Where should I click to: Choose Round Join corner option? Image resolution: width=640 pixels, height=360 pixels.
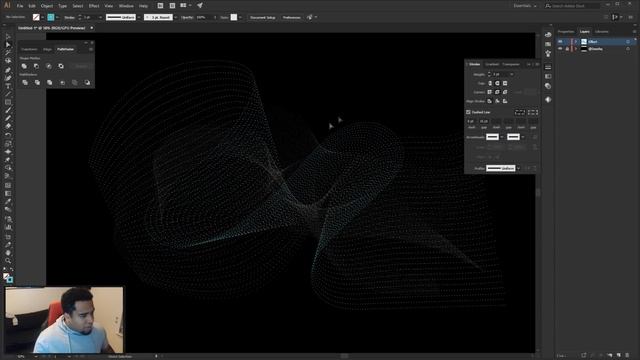[x=497, y=92]
